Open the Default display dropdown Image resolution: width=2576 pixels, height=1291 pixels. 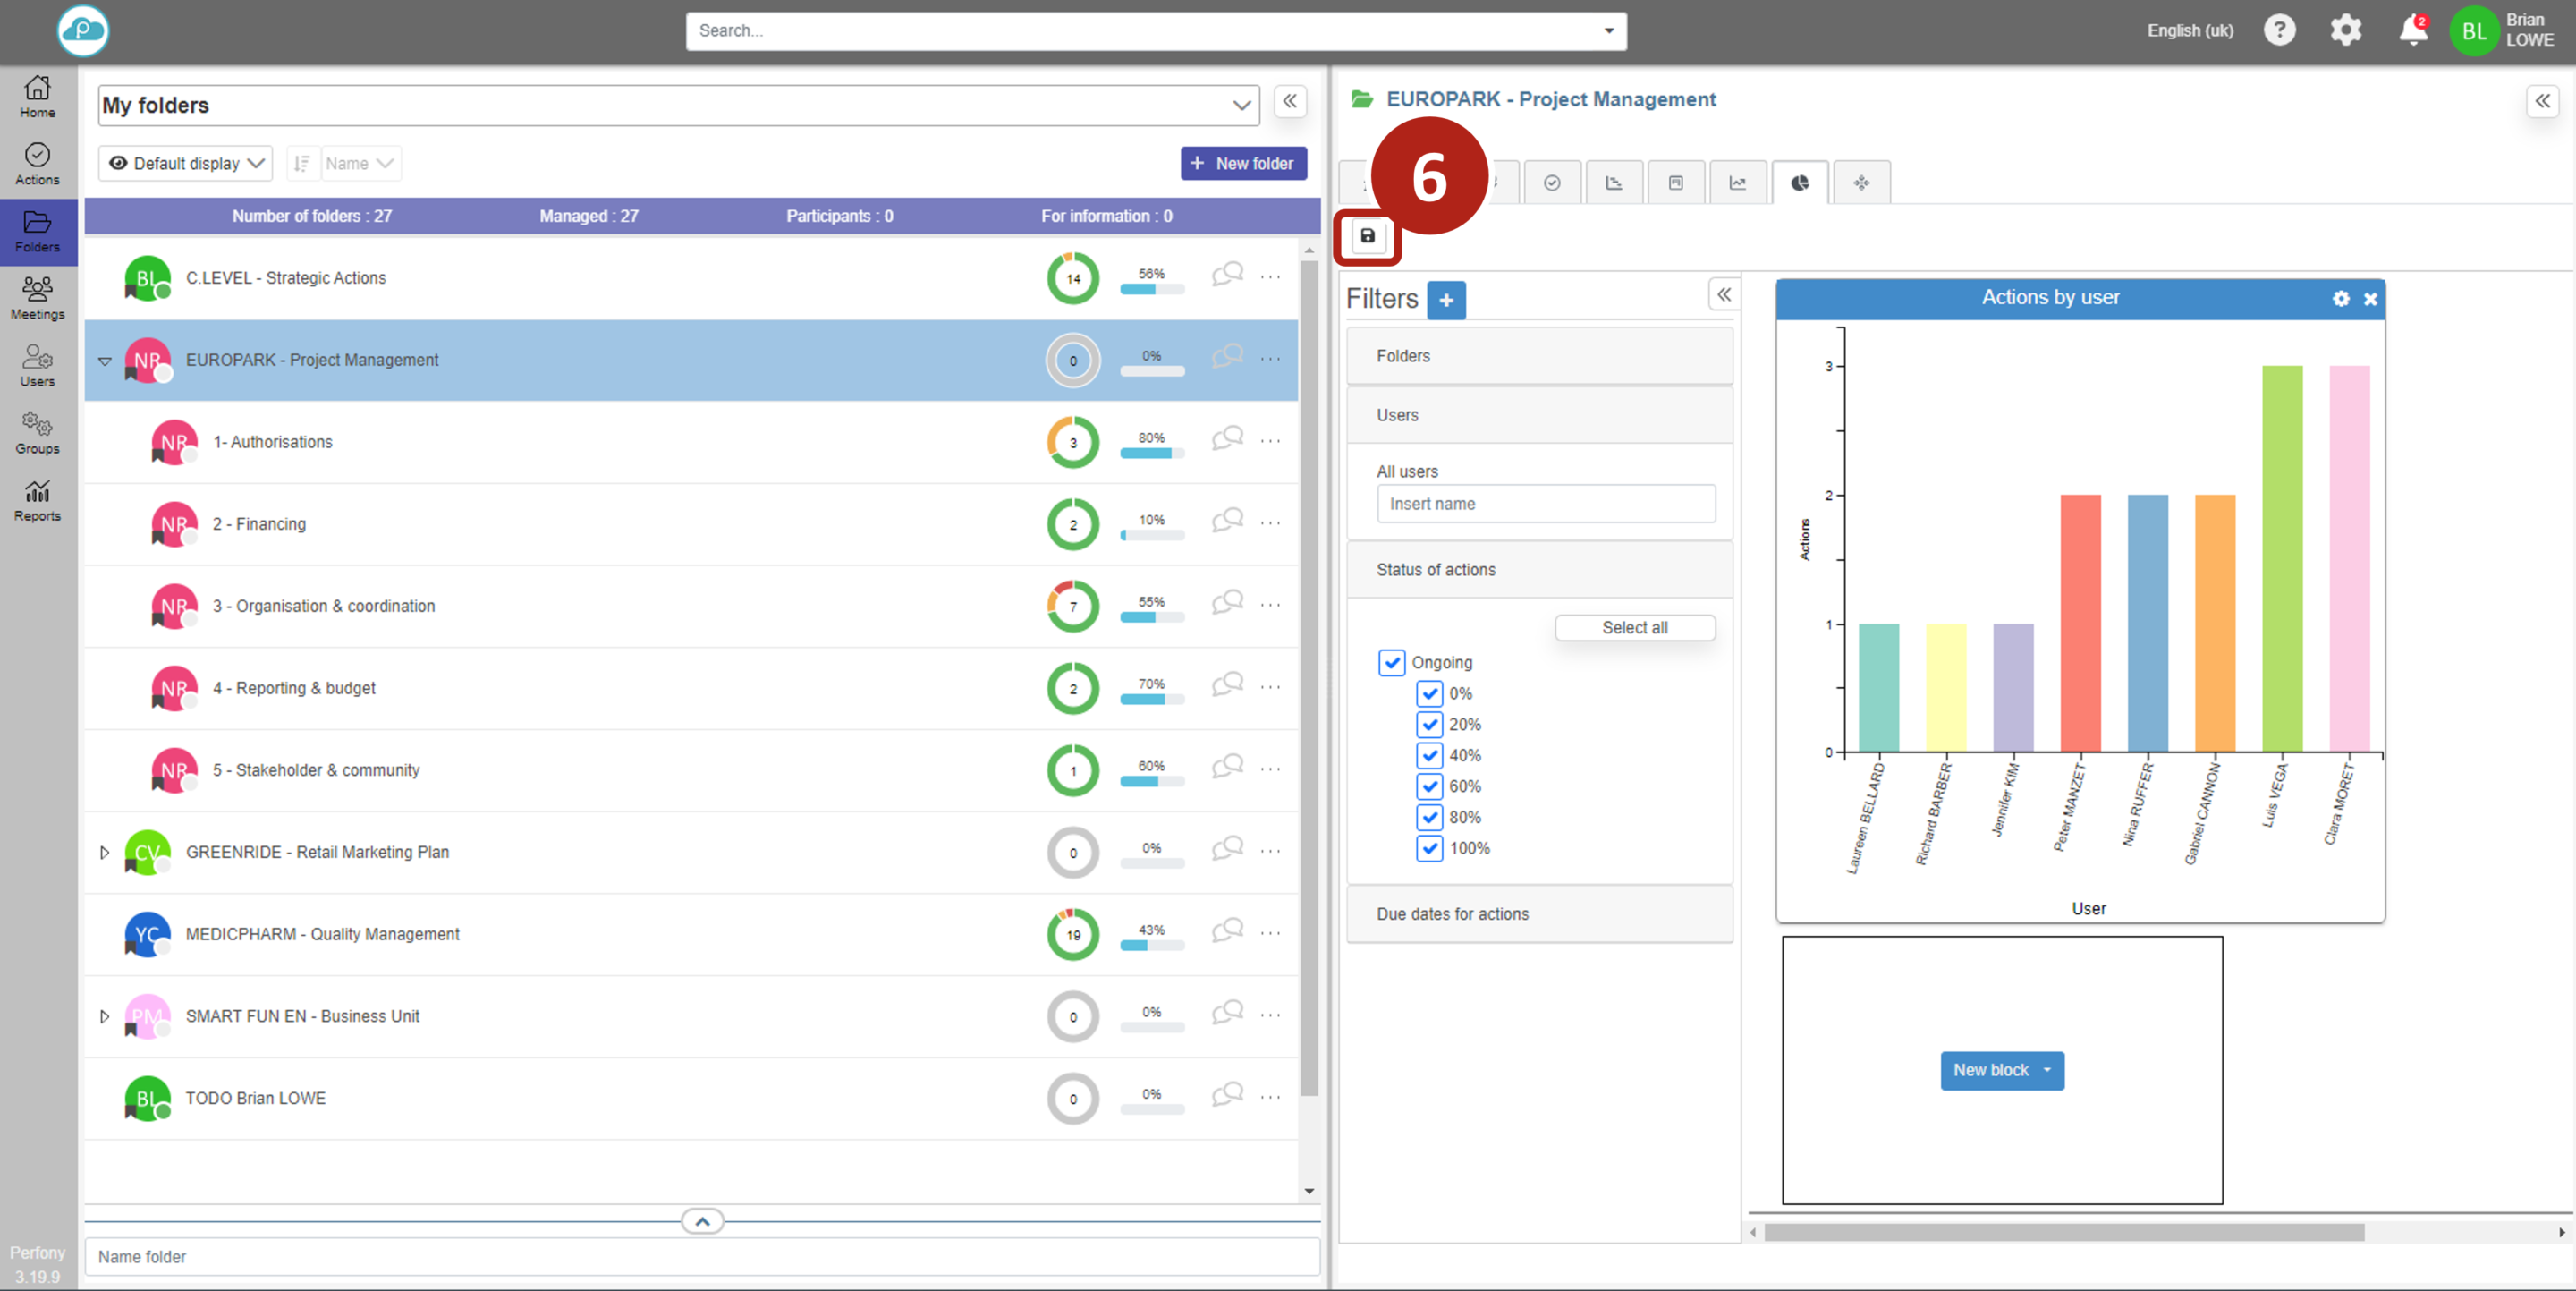[186, 163]
